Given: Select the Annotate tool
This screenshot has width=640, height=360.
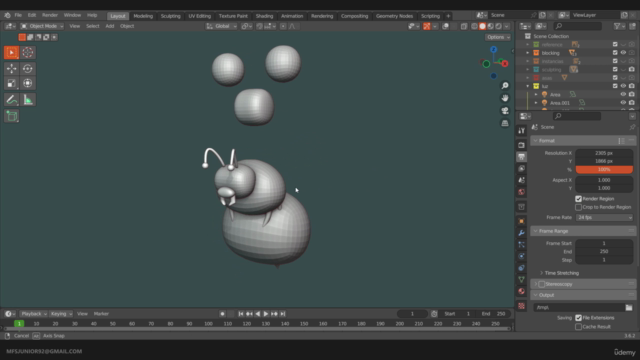Looking at the screenshot, I should tap(11, 100).
